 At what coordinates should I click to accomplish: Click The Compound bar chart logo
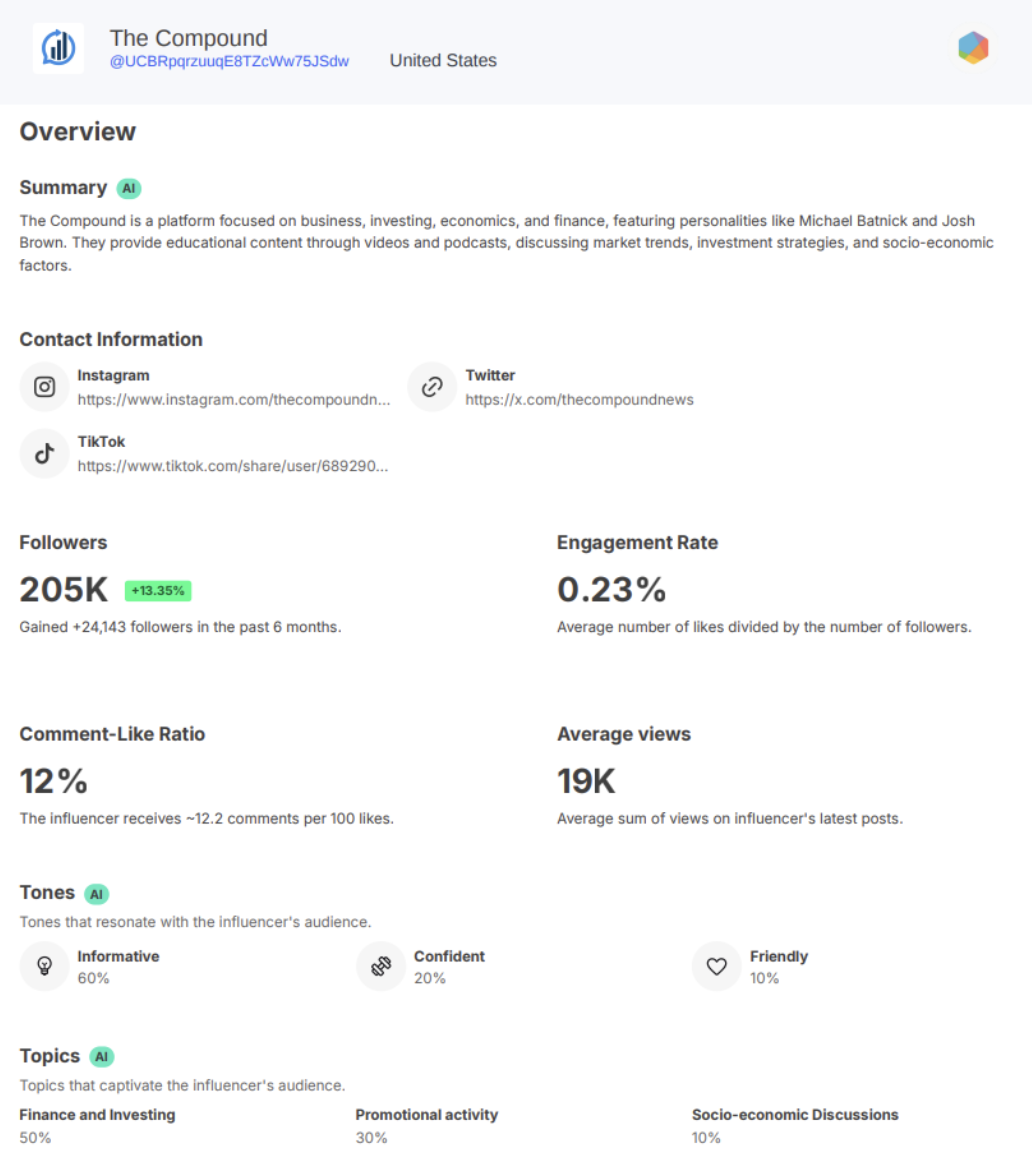59,48
